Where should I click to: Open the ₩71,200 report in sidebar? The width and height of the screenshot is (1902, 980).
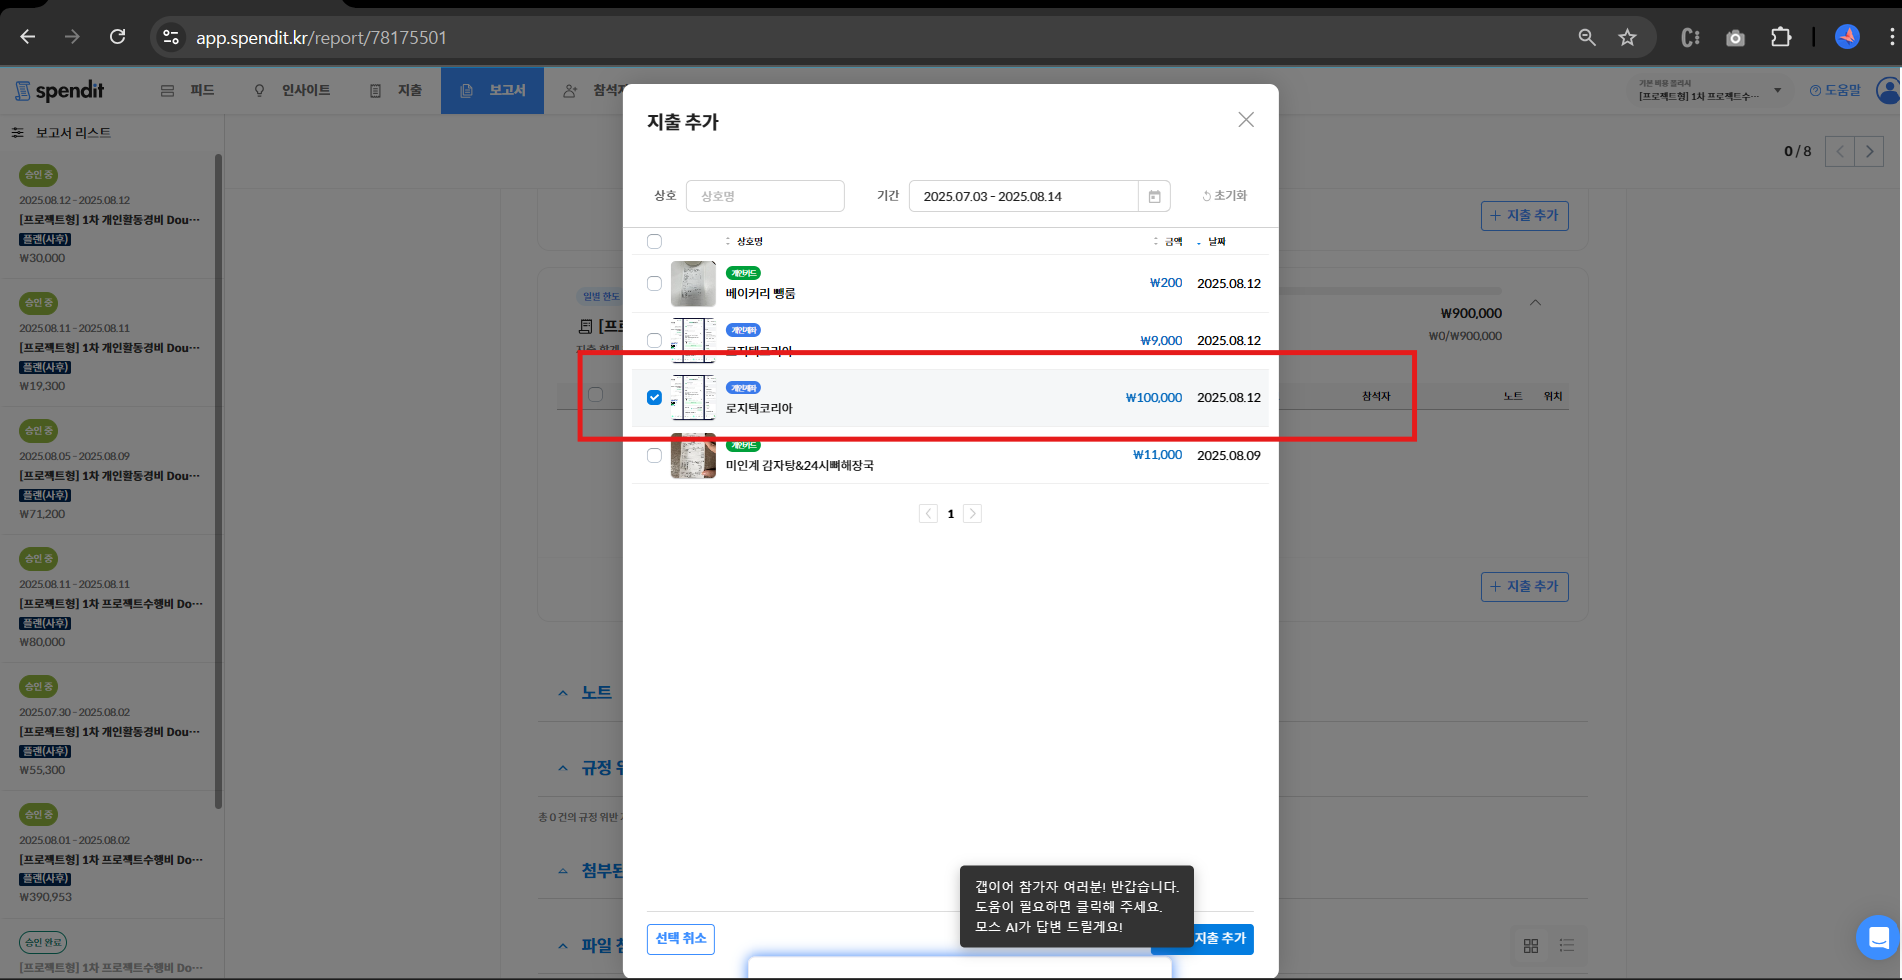tap(110, 471)
